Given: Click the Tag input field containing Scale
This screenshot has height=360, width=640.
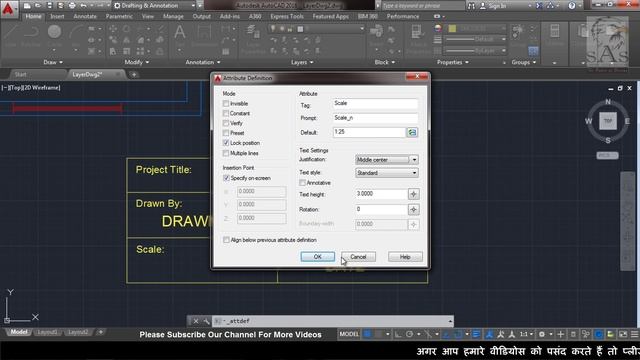Looking at the screenshot, I should tap(375, 104).
